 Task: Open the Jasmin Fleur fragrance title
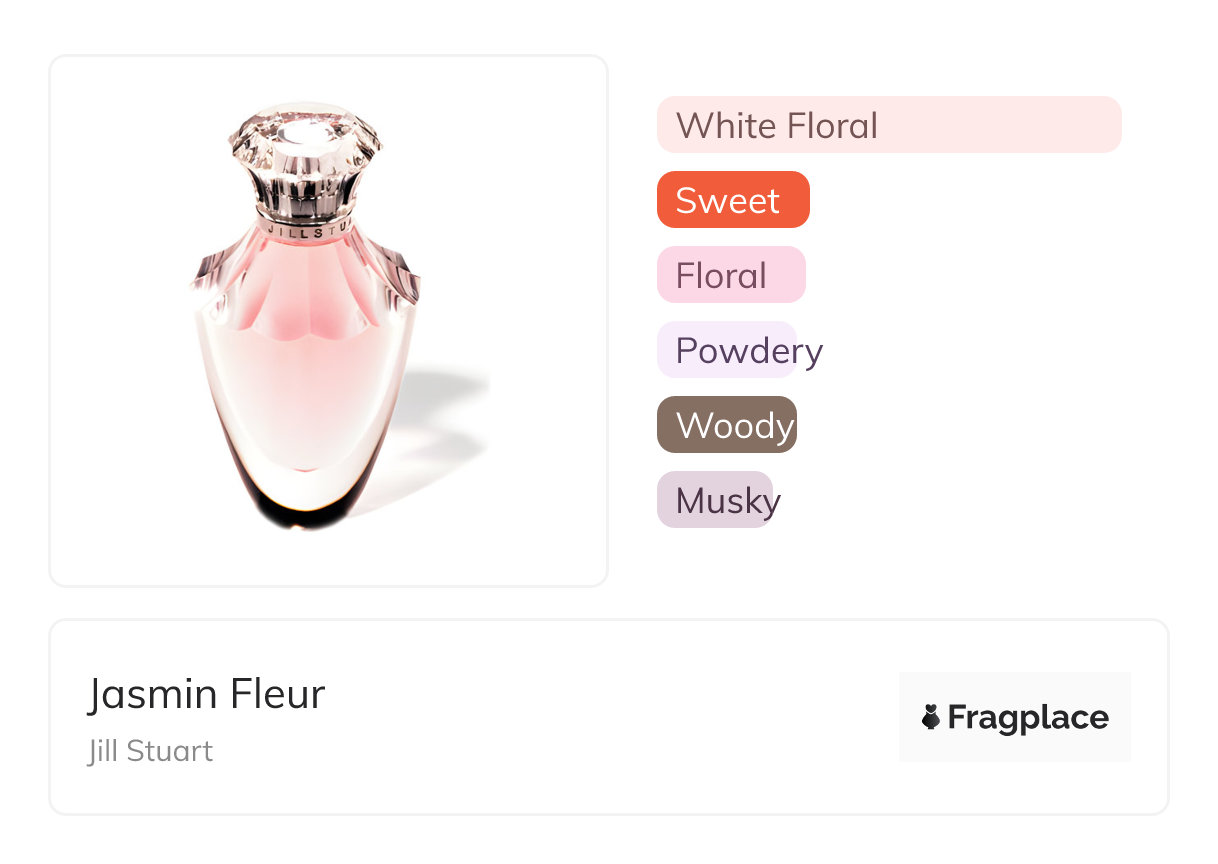(206, 694)
